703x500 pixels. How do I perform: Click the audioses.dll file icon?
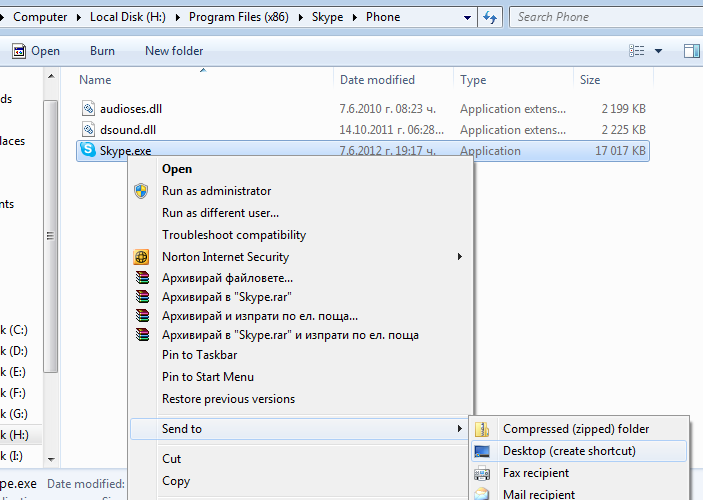pyautogui.click(x=88, y=108)
